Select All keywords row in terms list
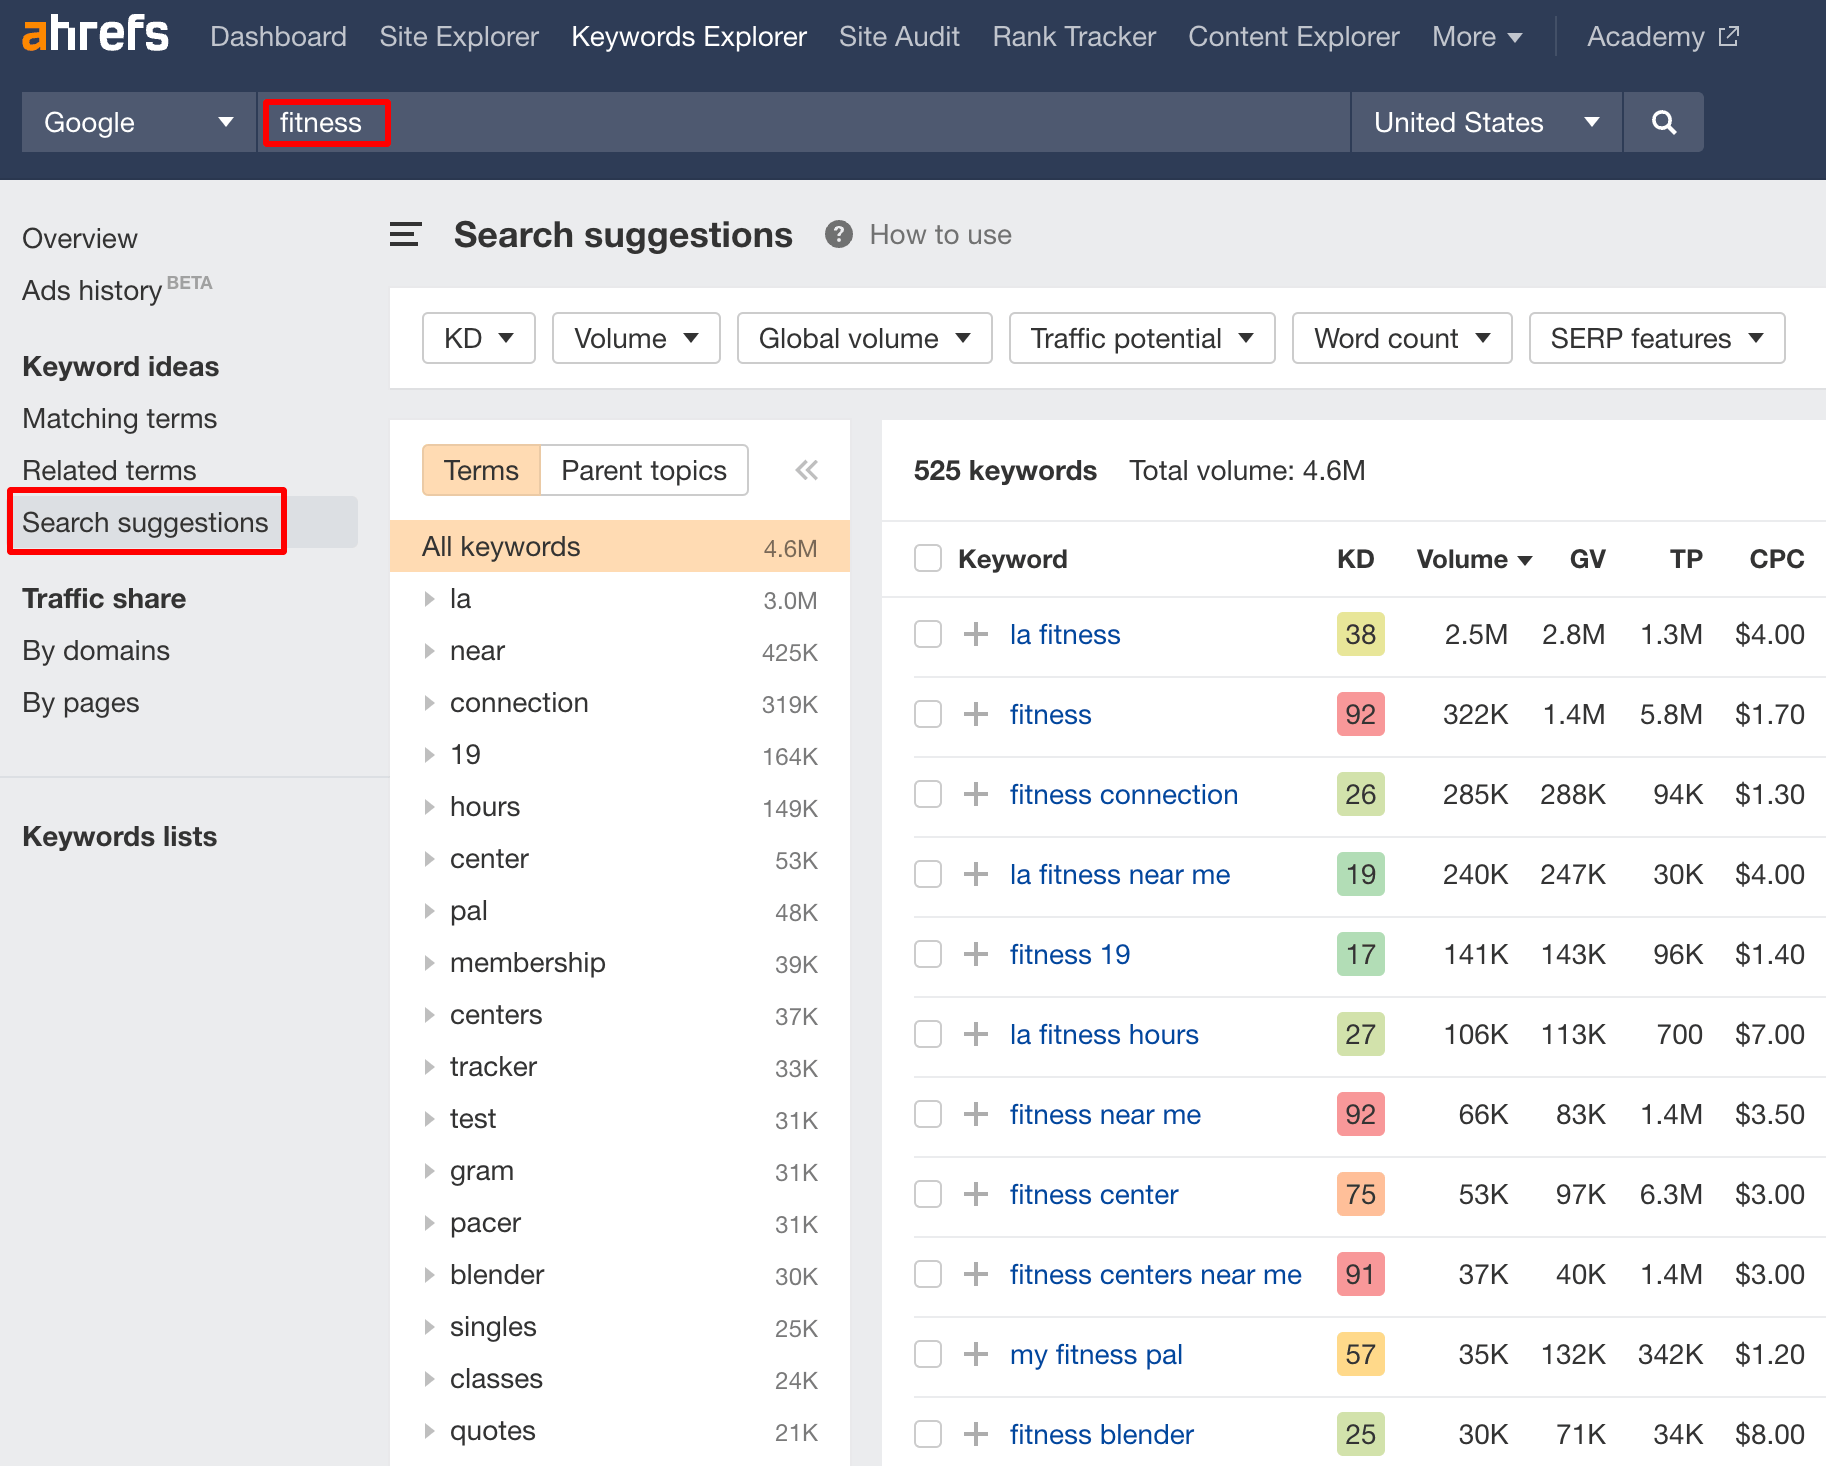The width and height of the screenshot is (1826, 1466). coord(620,547)
